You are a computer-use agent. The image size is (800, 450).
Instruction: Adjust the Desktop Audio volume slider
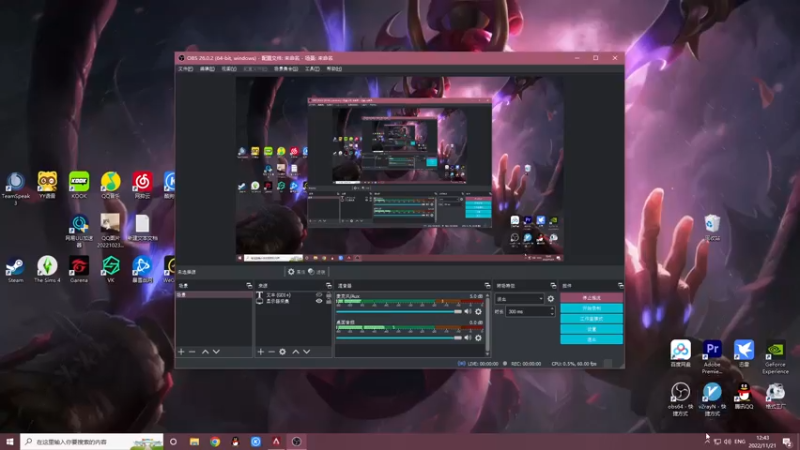[x=399, y=338]
